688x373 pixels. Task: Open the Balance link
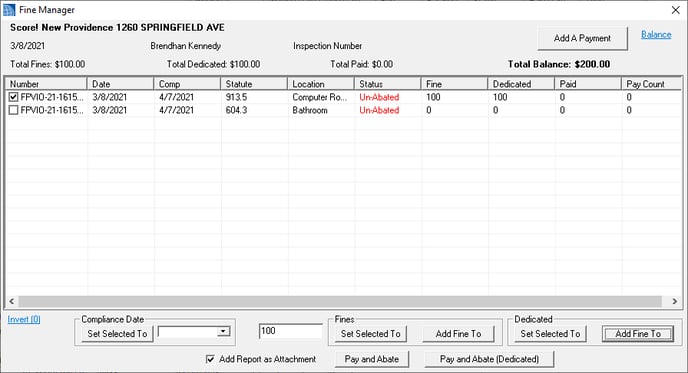coord(656,35)
